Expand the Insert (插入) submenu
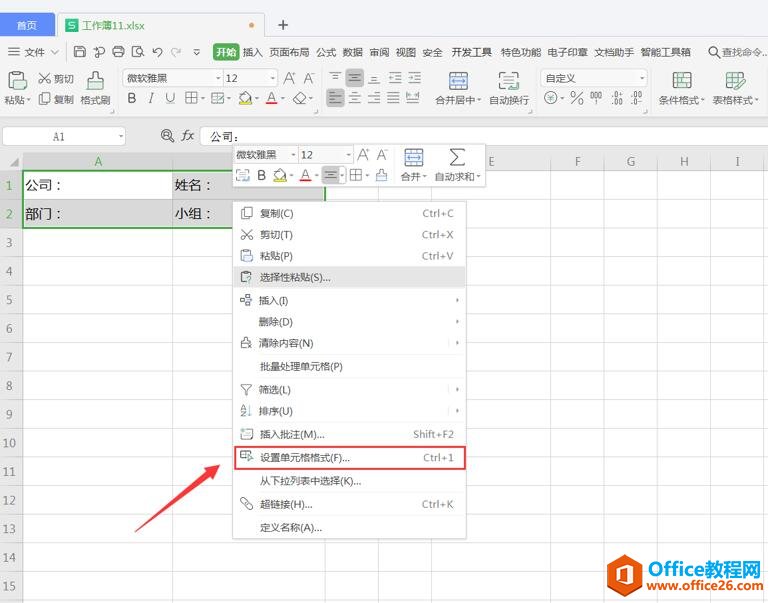770x603 pixels. tap(349, 300)
